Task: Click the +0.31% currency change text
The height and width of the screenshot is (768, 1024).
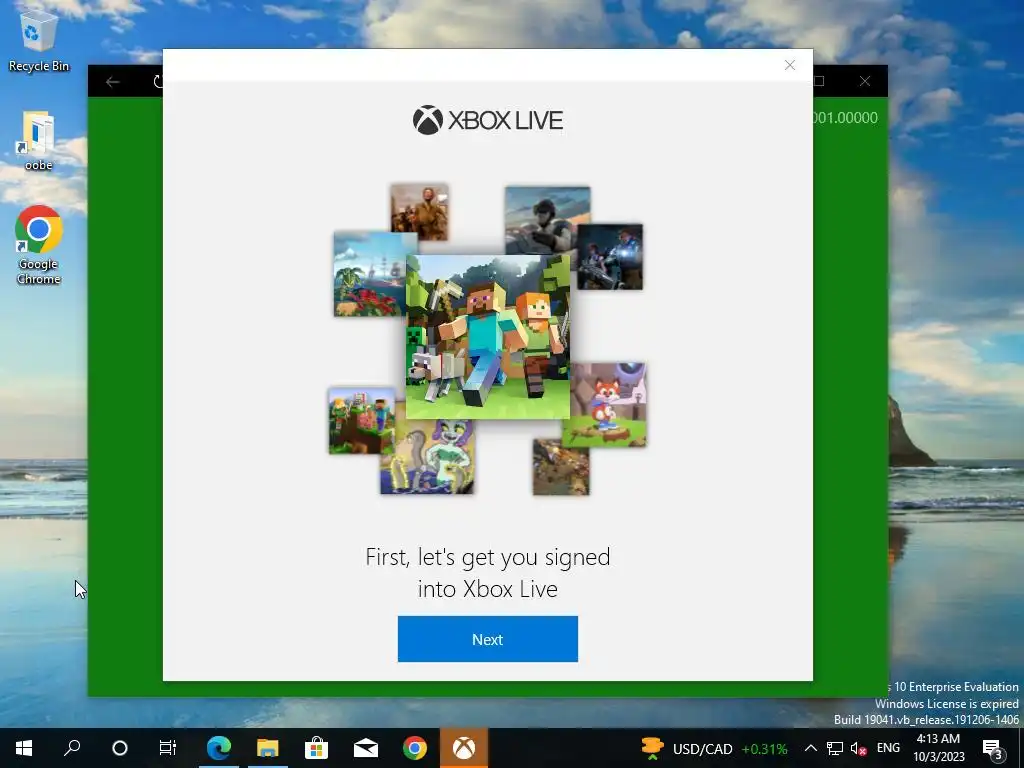Action: click(x=764, y=749)
